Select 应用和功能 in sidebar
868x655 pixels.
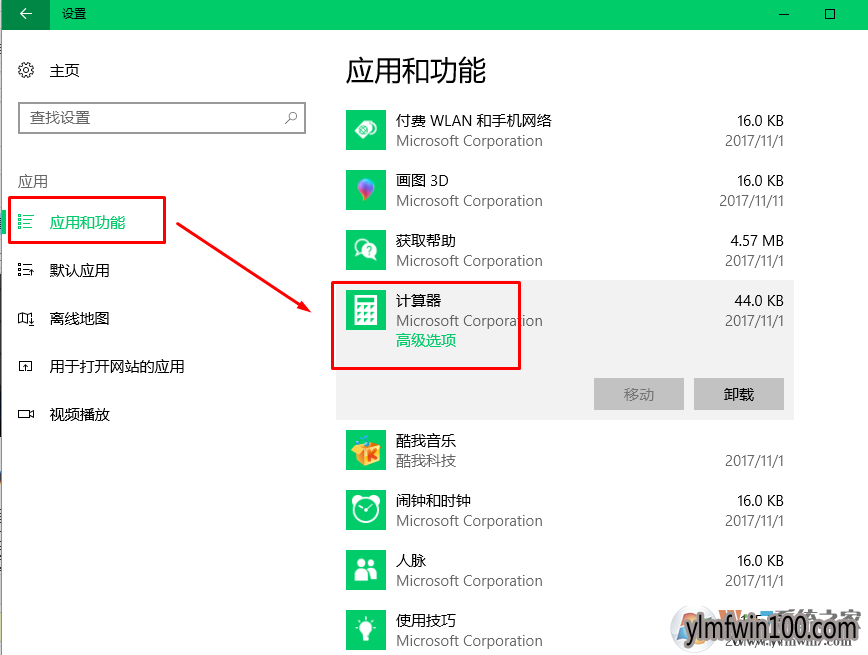pyautogui.click(x=87, y=223)
